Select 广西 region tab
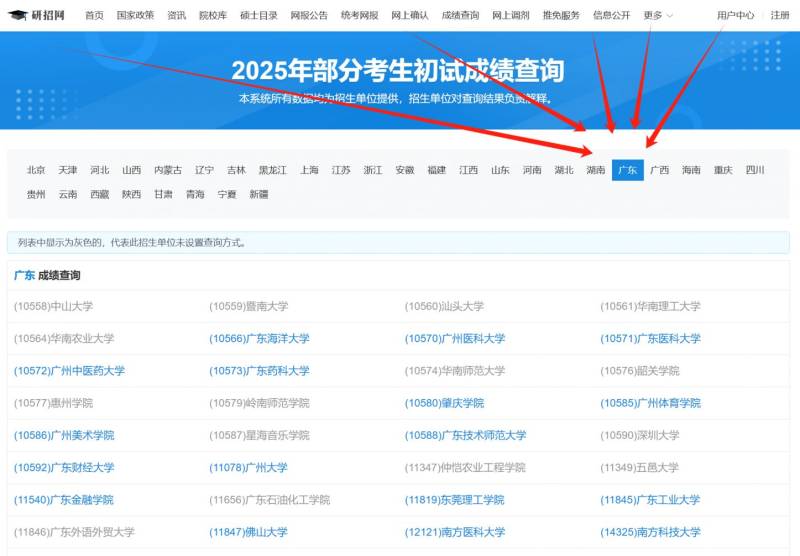 point(660,170)
